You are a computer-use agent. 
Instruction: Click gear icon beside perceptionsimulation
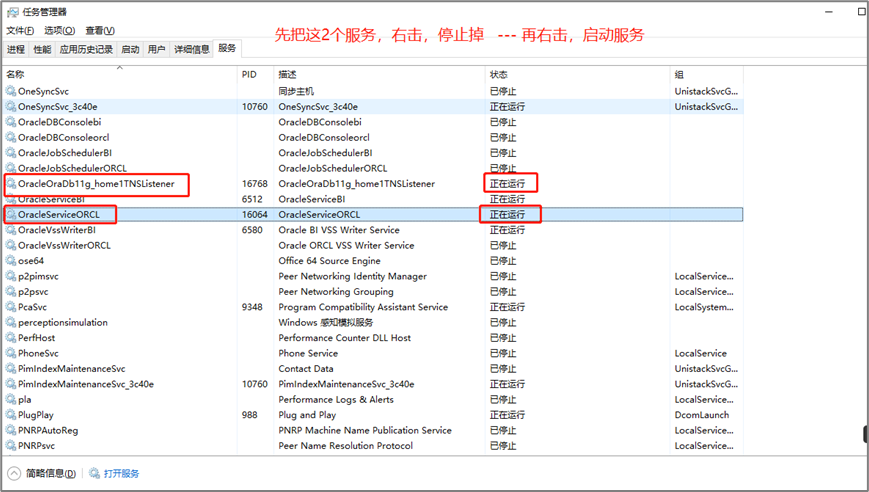(11, 322)
